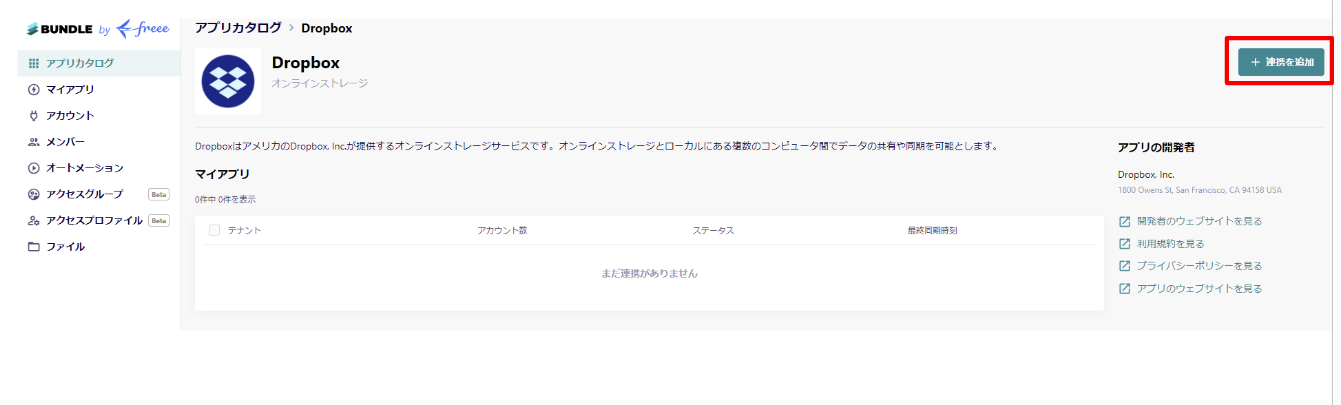Click the マイアプリ section heading

pyautogui.click(x=222, y=174)
